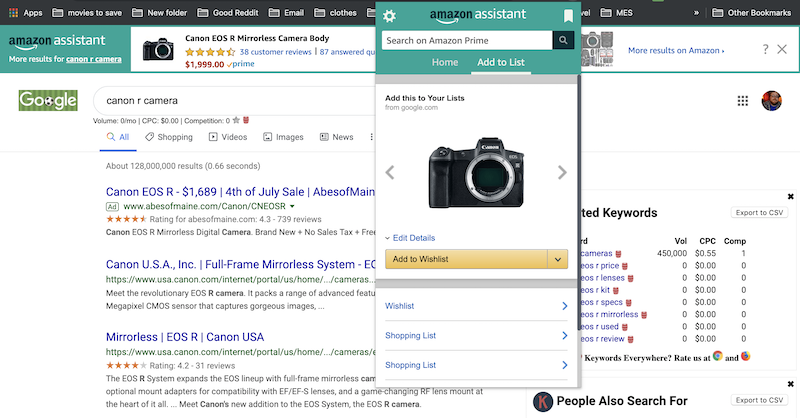Close the Related Keywords box
The image size is (800, 418).
click(x=790, y=196)
